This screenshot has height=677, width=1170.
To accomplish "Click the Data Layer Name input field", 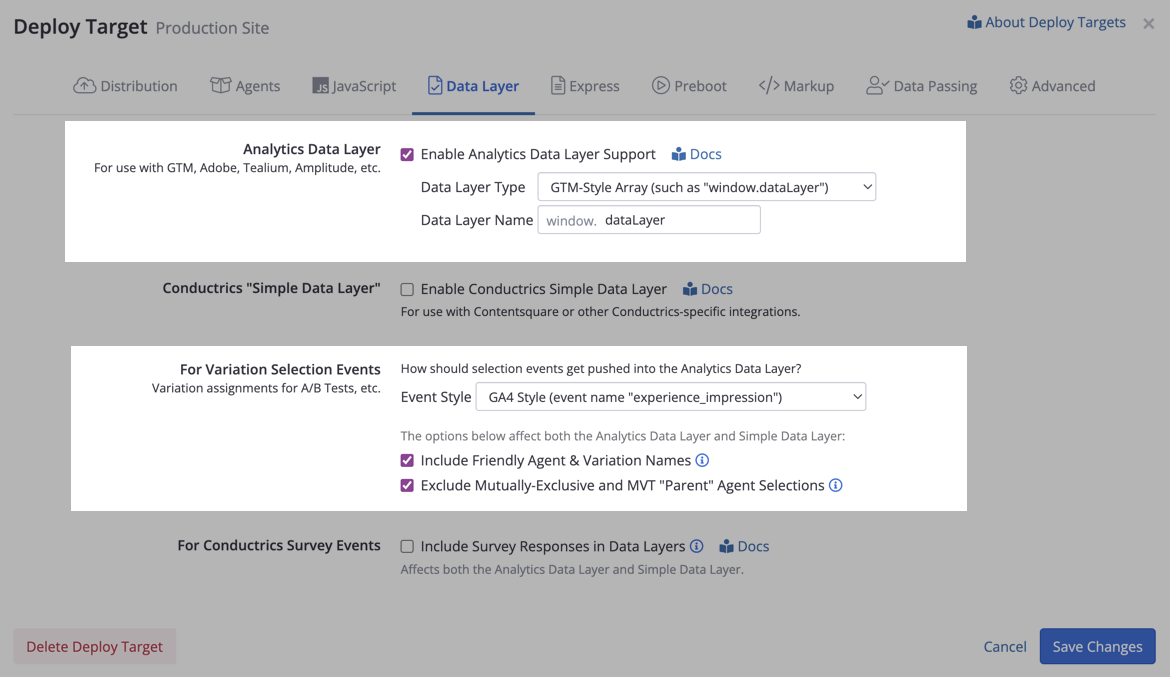I will (649, 220).
